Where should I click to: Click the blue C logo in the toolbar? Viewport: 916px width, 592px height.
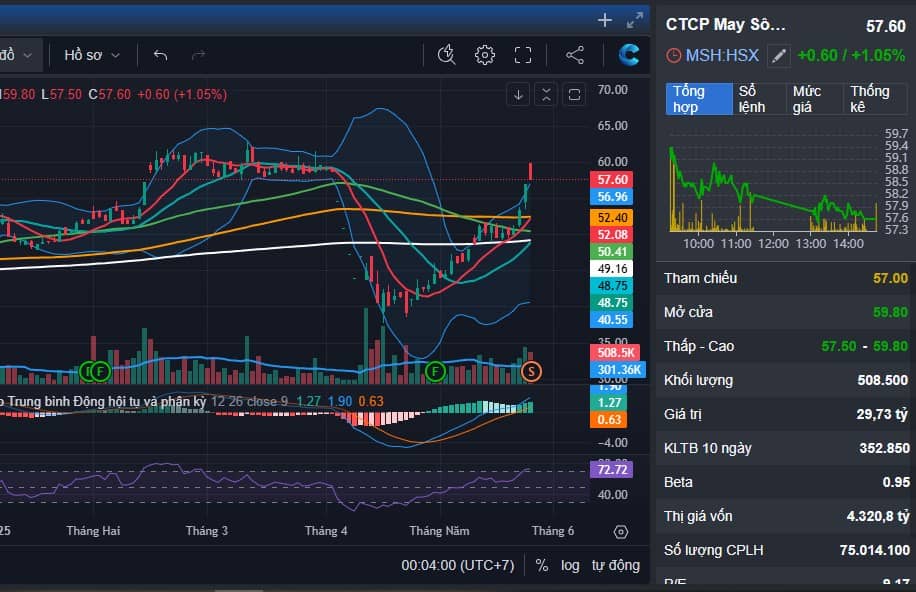click(x=628, y=55)
